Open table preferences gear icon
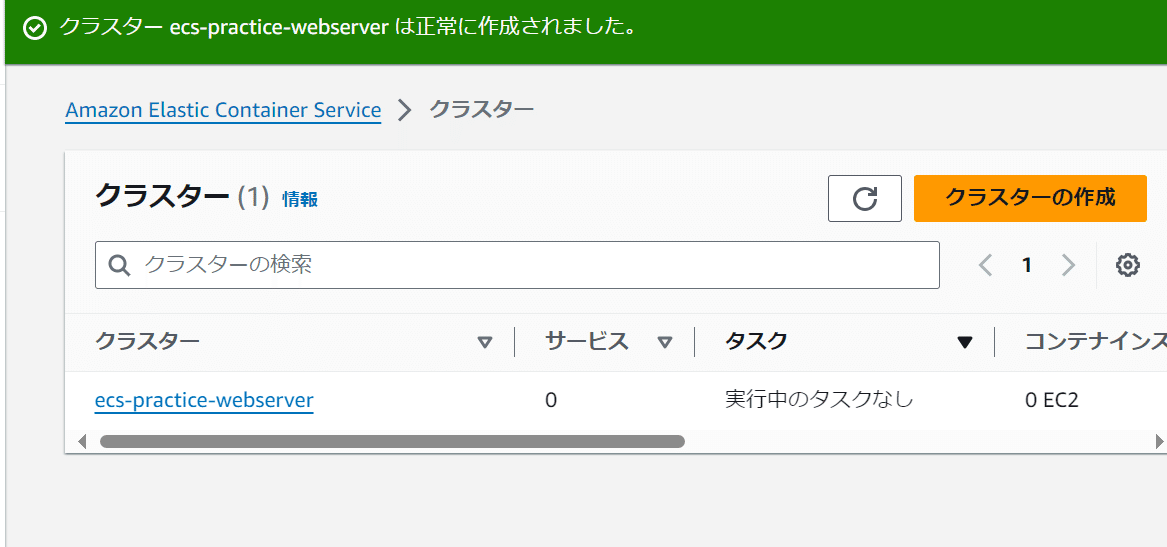Image resolution: width=1167 pixels, height=547 pixels. (1128, 265)
